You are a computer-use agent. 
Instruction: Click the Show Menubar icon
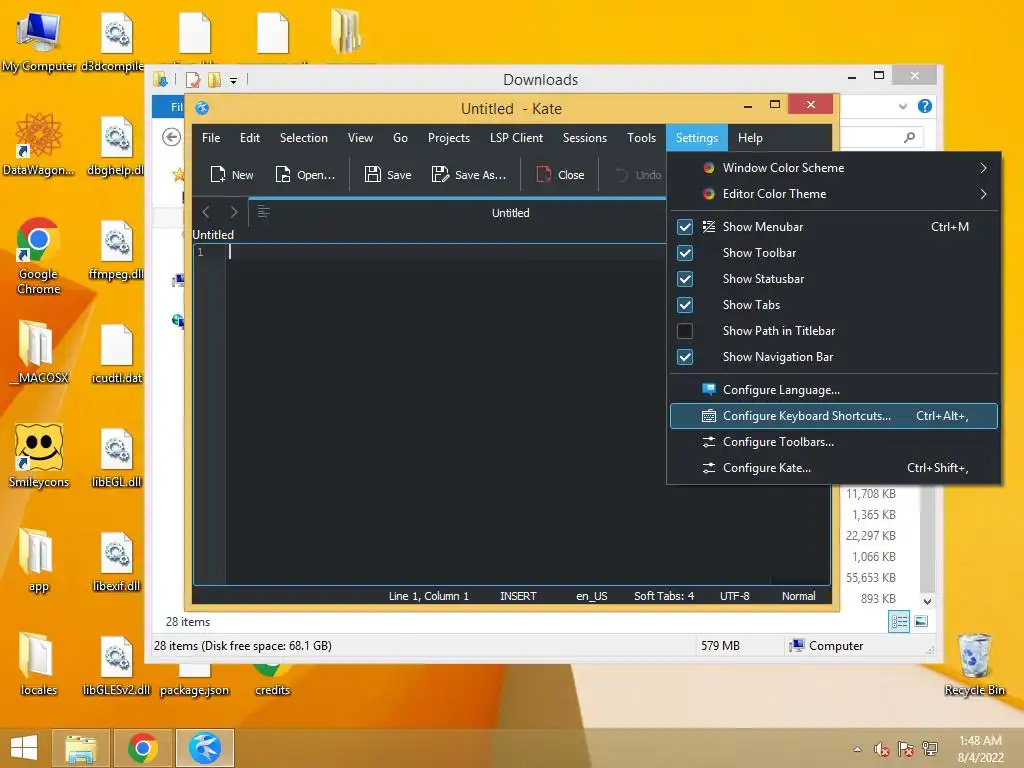tap(709, 227)
